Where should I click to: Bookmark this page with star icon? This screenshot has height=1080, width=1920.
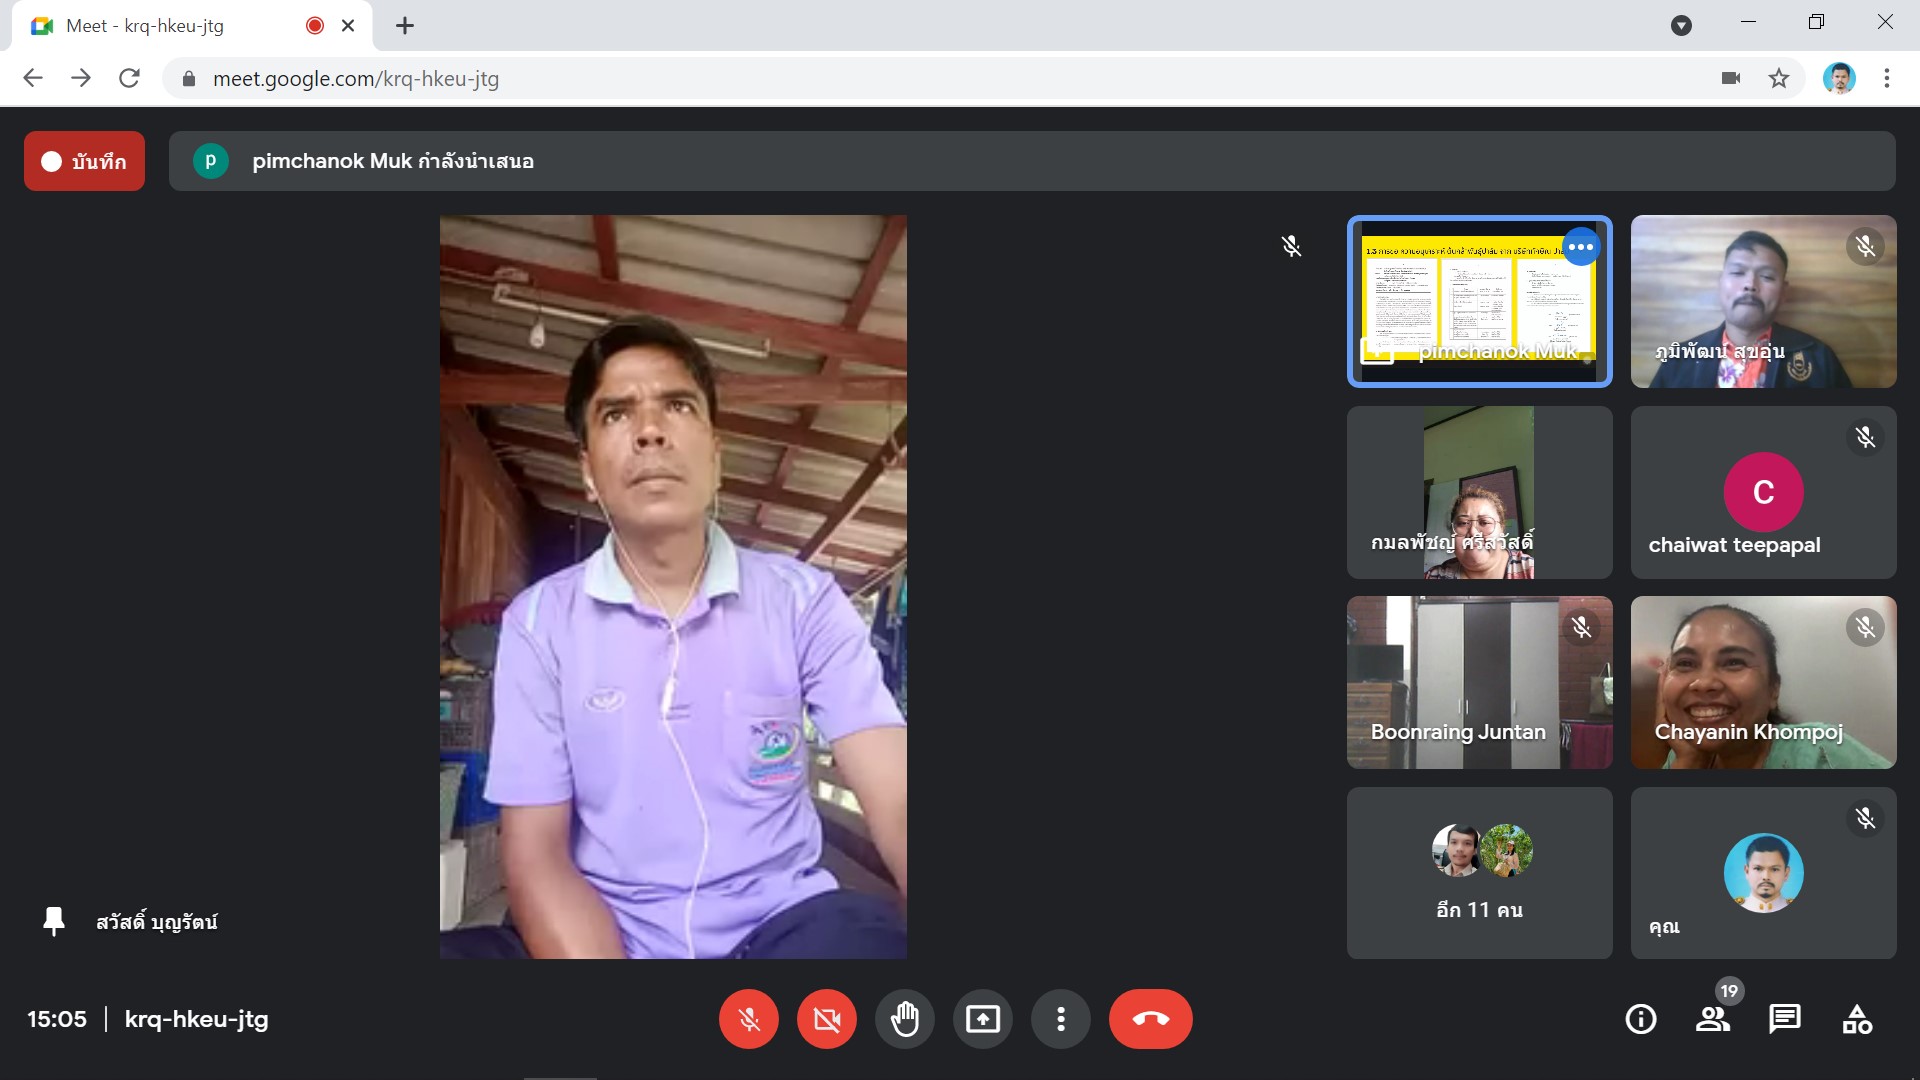(1778, 78)
